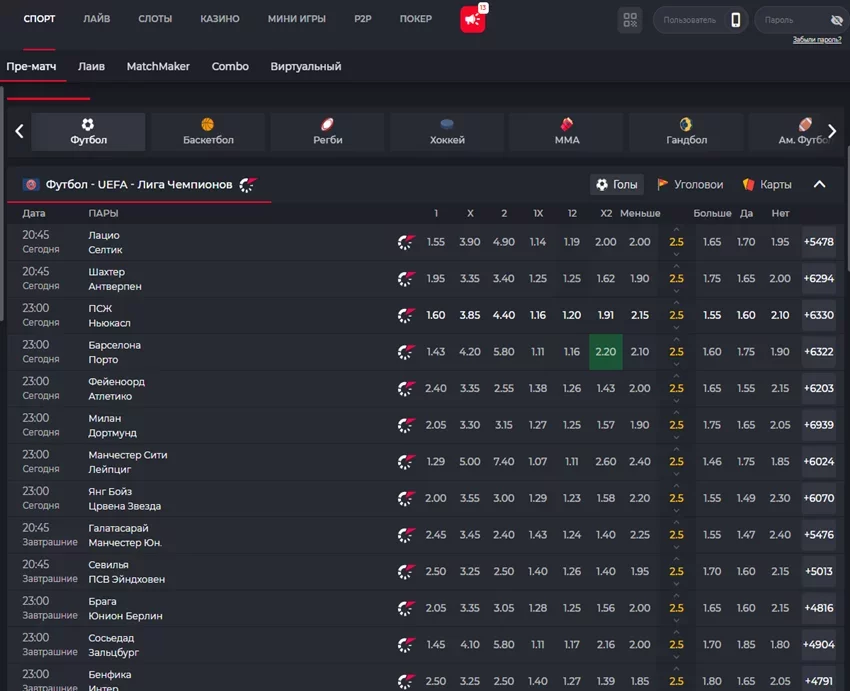
Task: Open the СПОРТ main menu section
Action: [39, 19]
